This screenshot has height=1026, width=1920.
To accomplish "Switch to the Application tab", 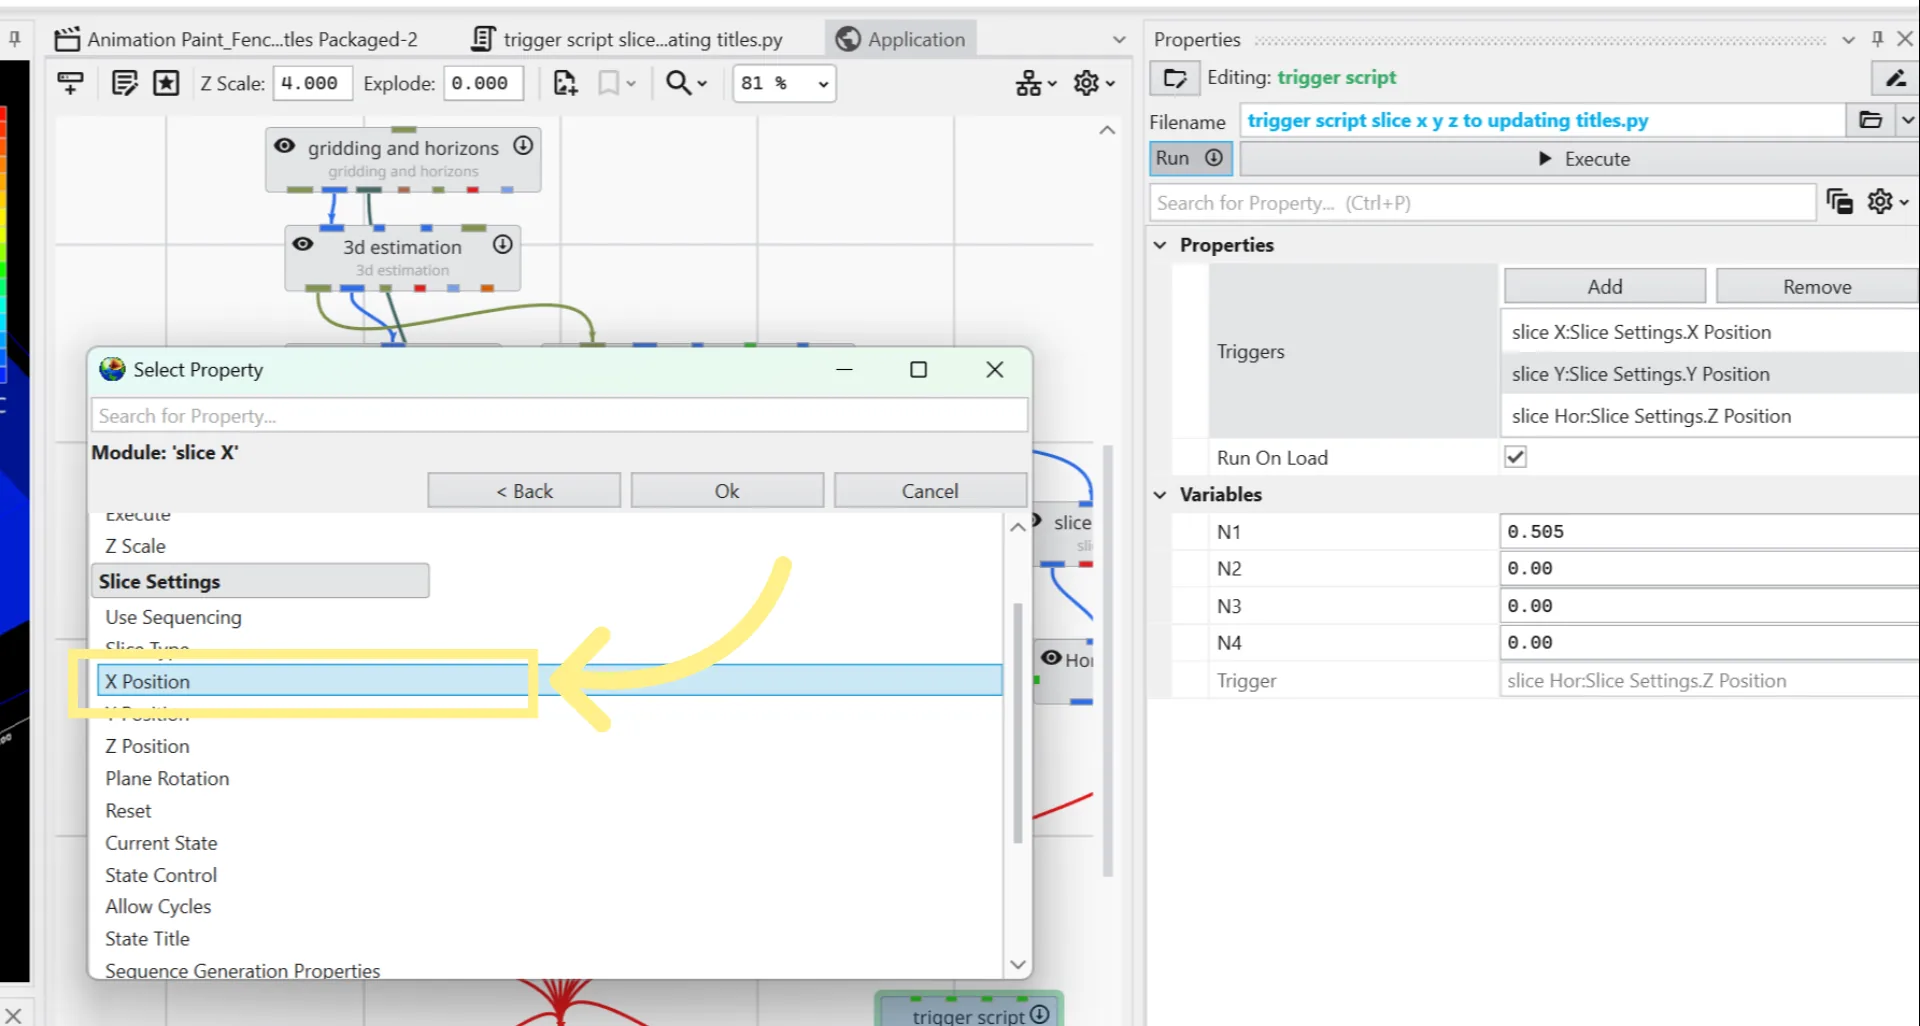I will [x=901, y=39].
